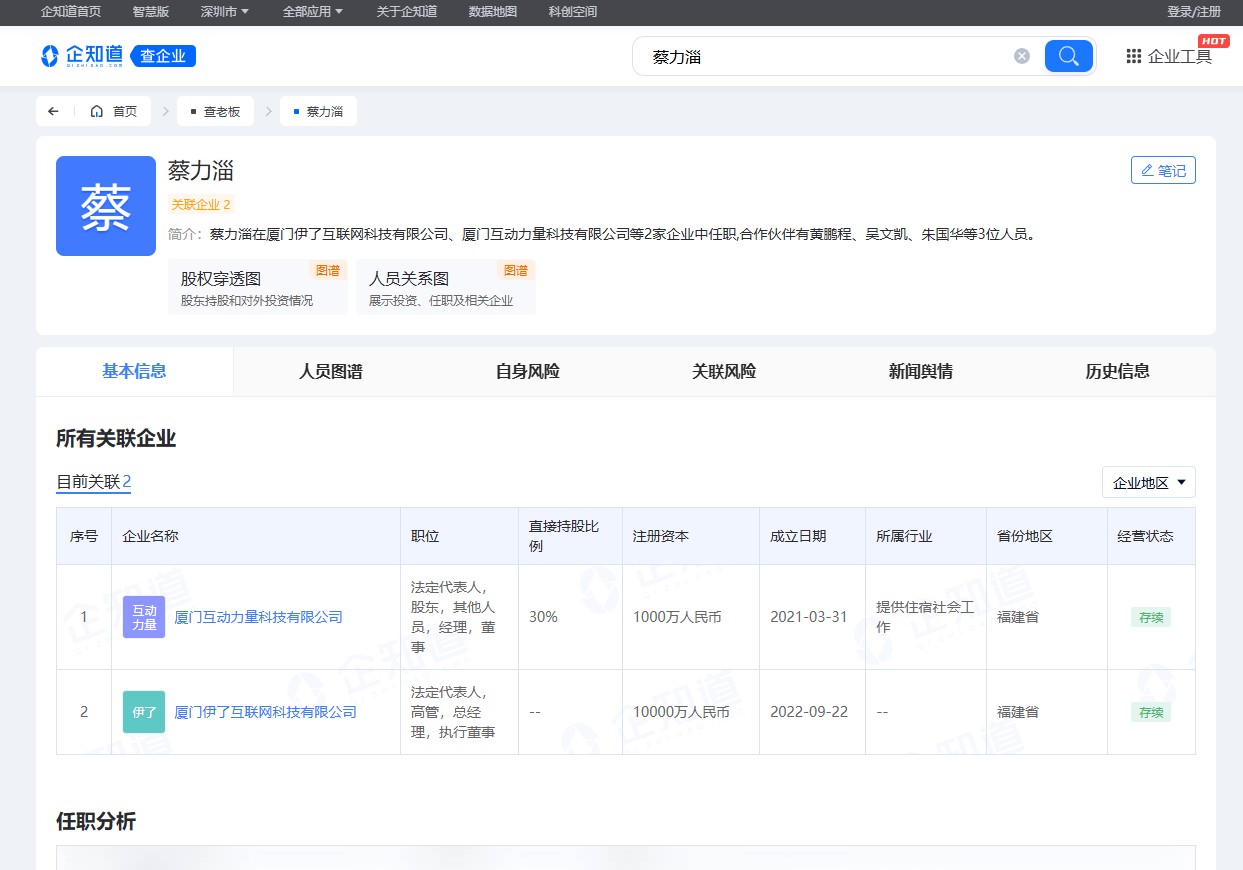Click the back arrow in breadcrumb
The image size is (1243, 870).
(53, 111)
